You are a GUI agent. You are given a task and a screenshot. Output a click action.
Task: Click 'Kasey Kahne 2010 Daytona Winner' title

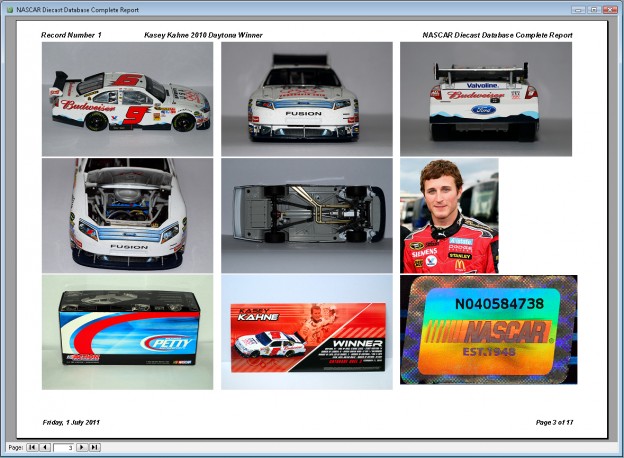pos(203,35)
